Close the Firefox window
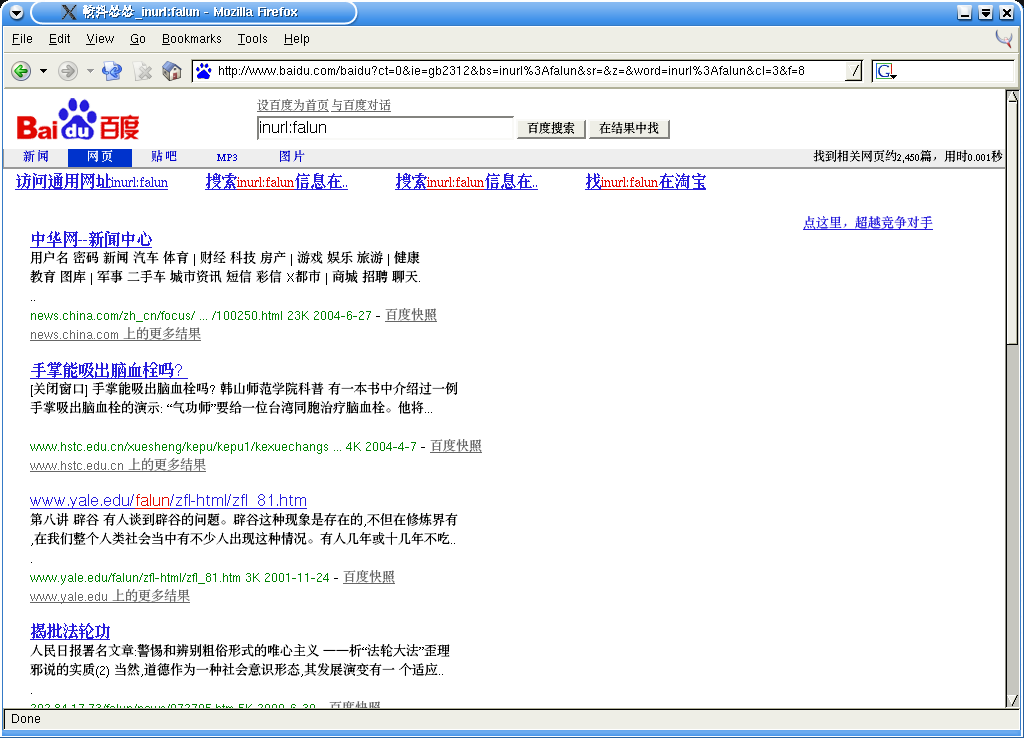 [1006, 12]
